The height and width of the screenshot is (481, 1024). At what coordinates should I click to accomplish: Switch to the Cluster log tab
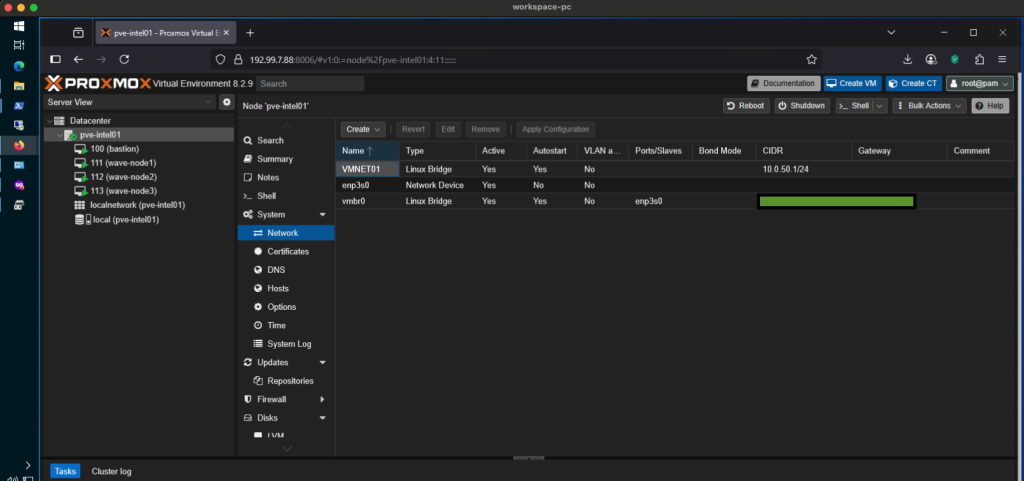pyautogui.click(x=111, y=471)
